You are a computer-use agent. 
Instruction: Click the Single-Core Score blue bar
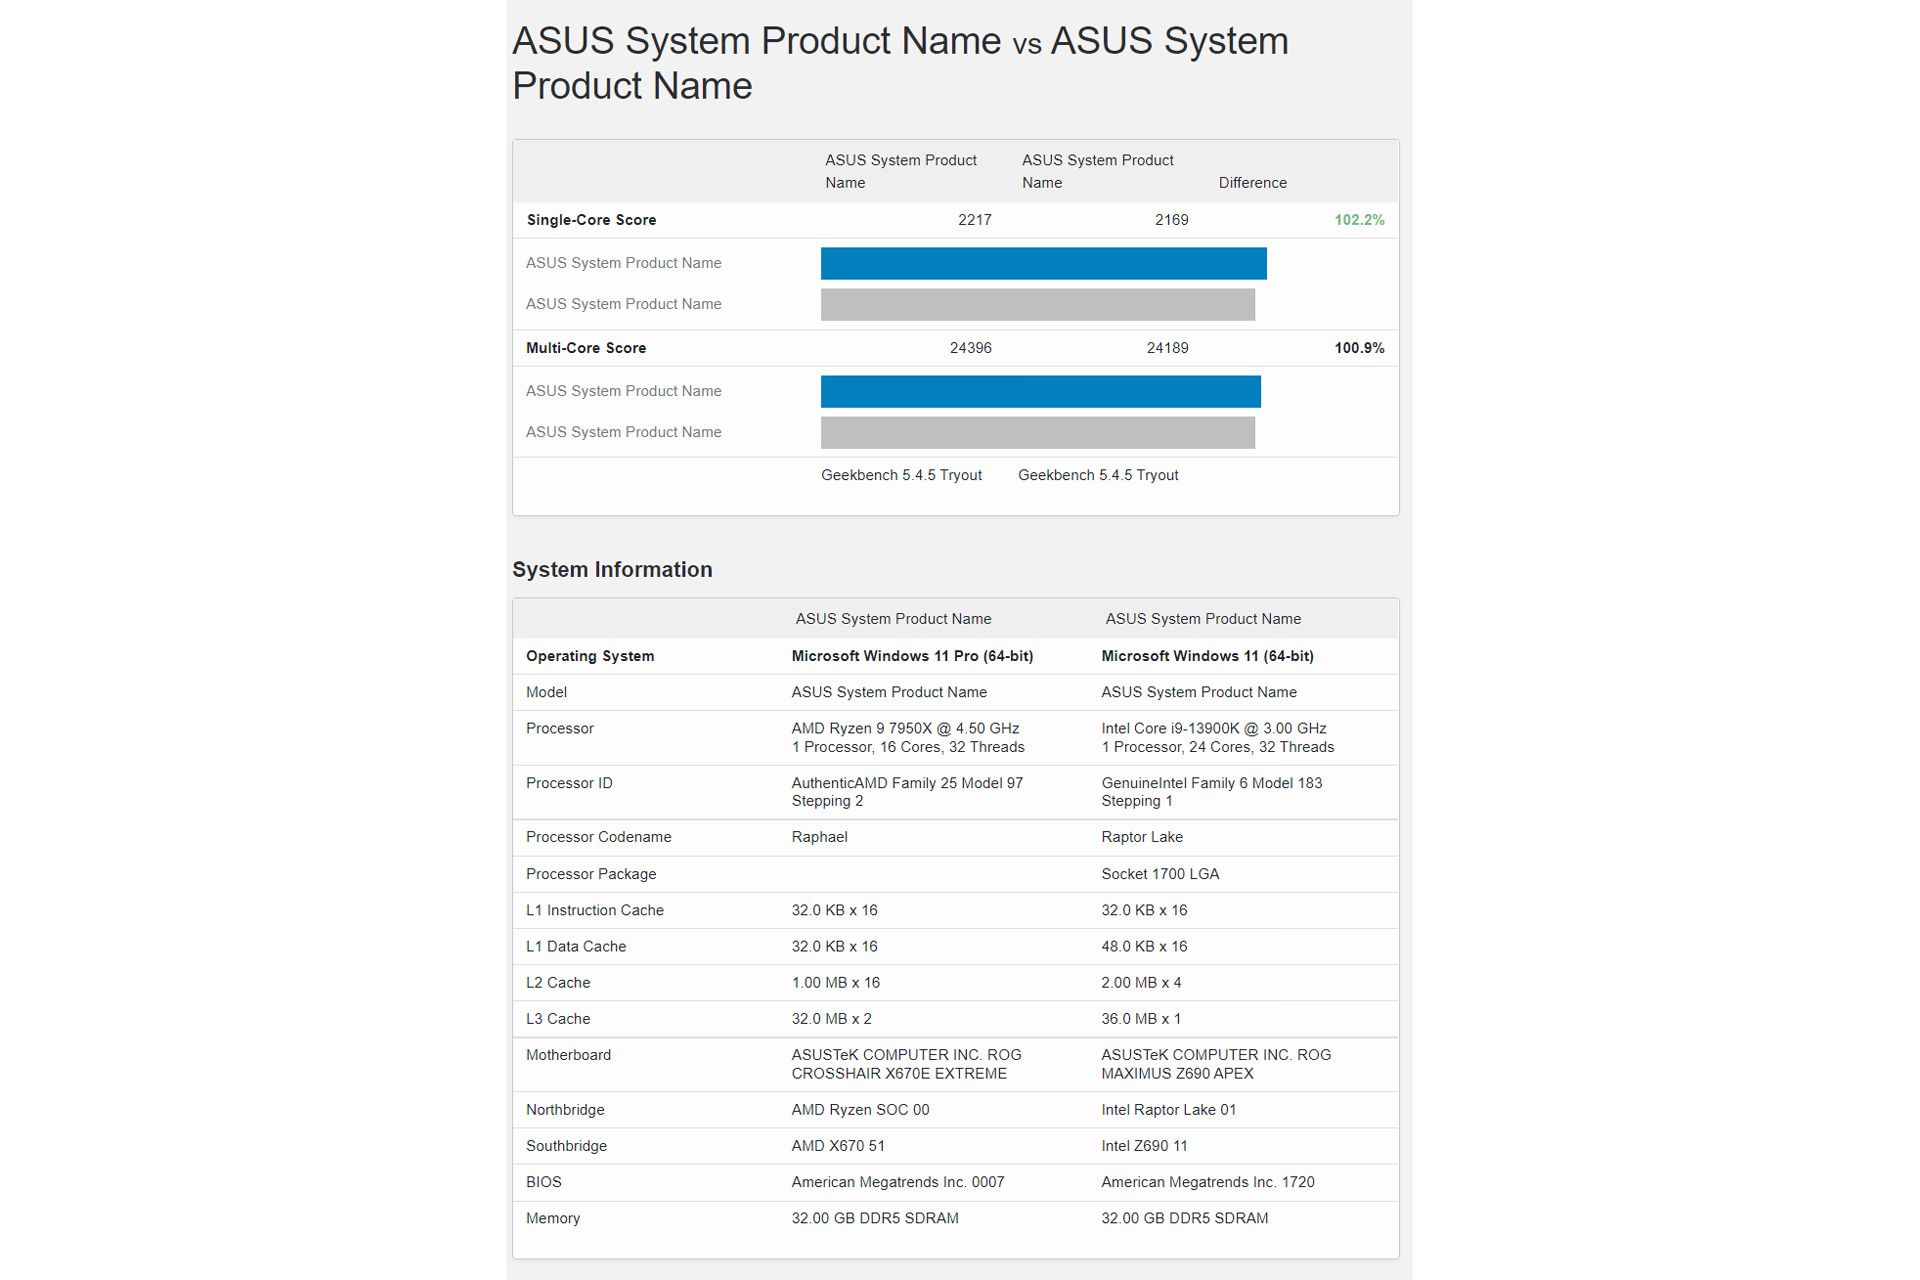(1043, 263)
